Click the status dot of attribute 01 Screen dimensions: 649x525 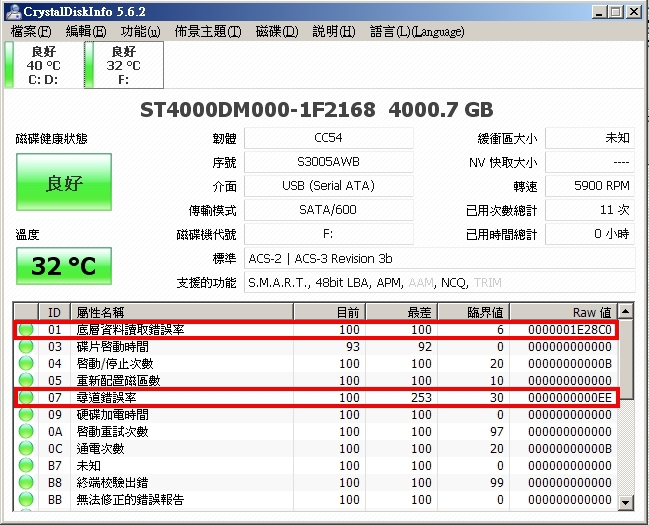point(26,330)
